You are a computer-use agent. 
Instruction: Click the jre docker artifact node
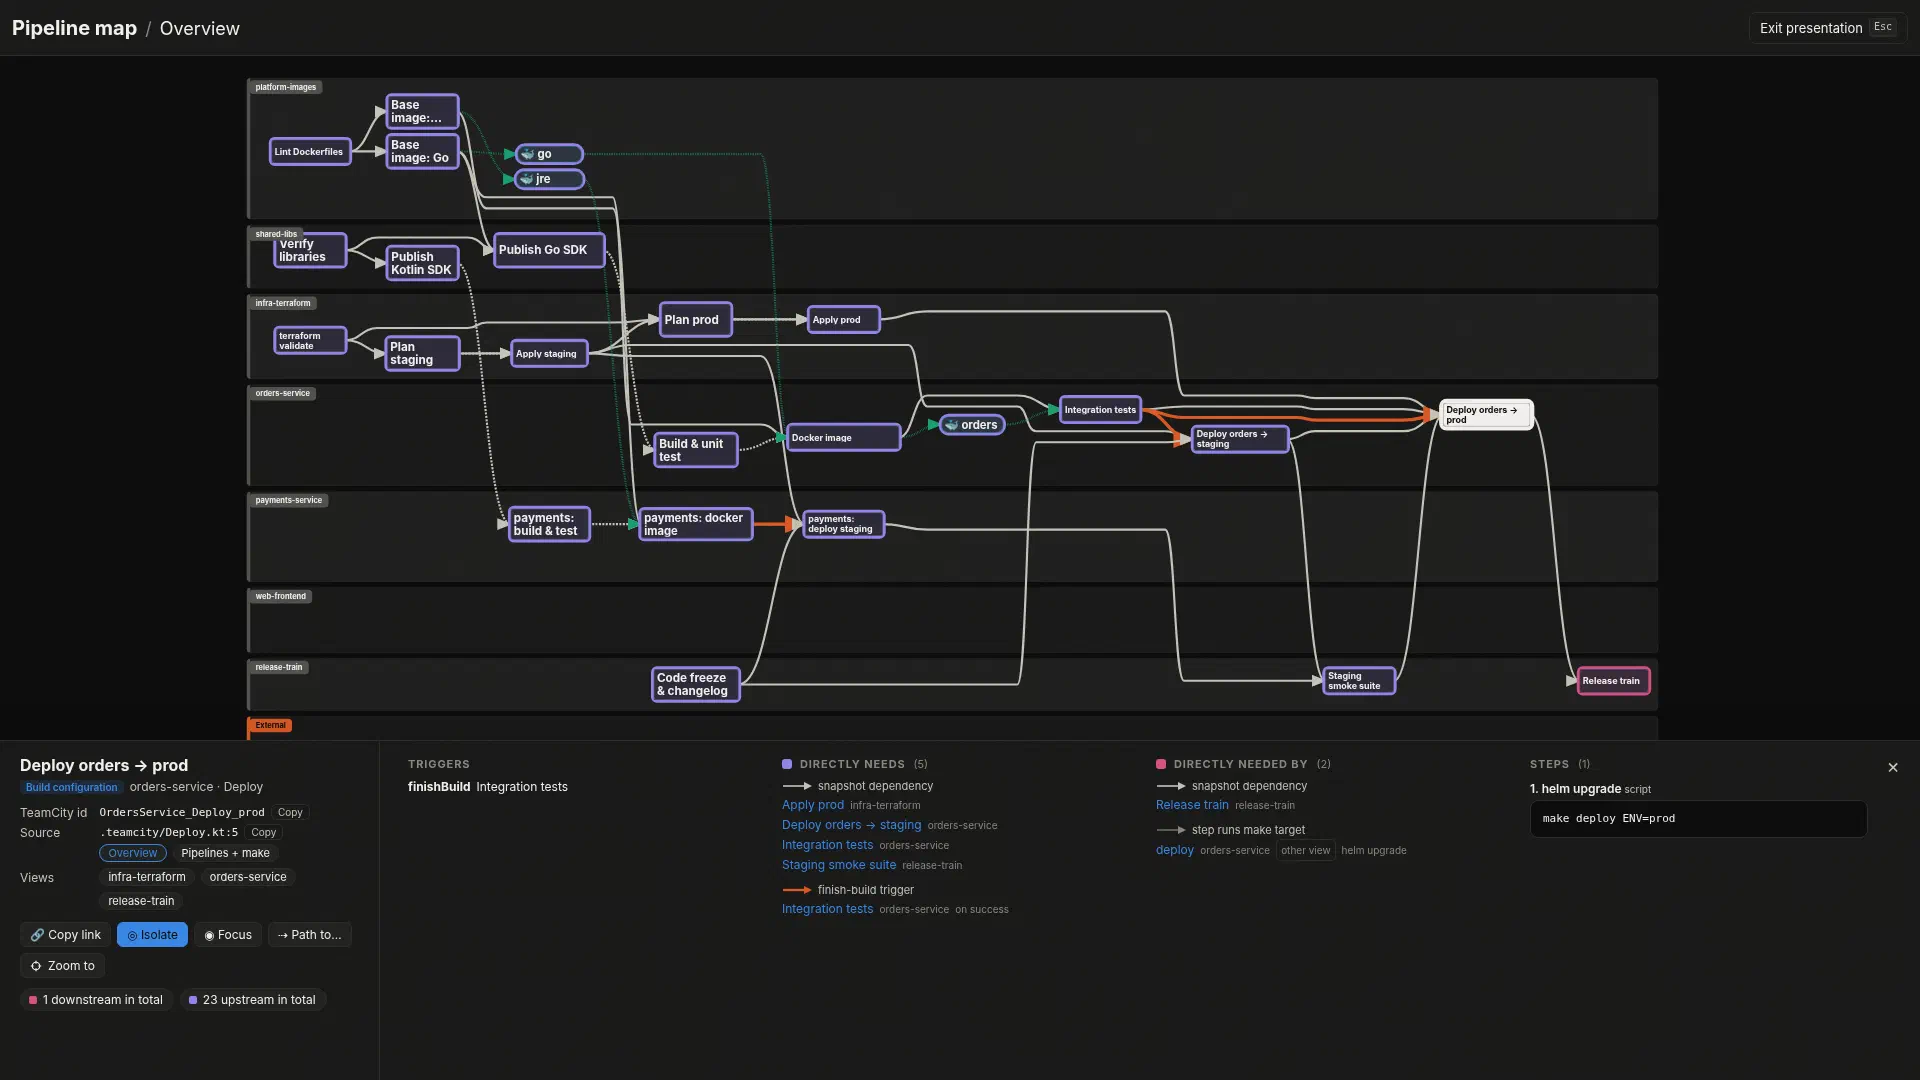(x=549, y=179)
